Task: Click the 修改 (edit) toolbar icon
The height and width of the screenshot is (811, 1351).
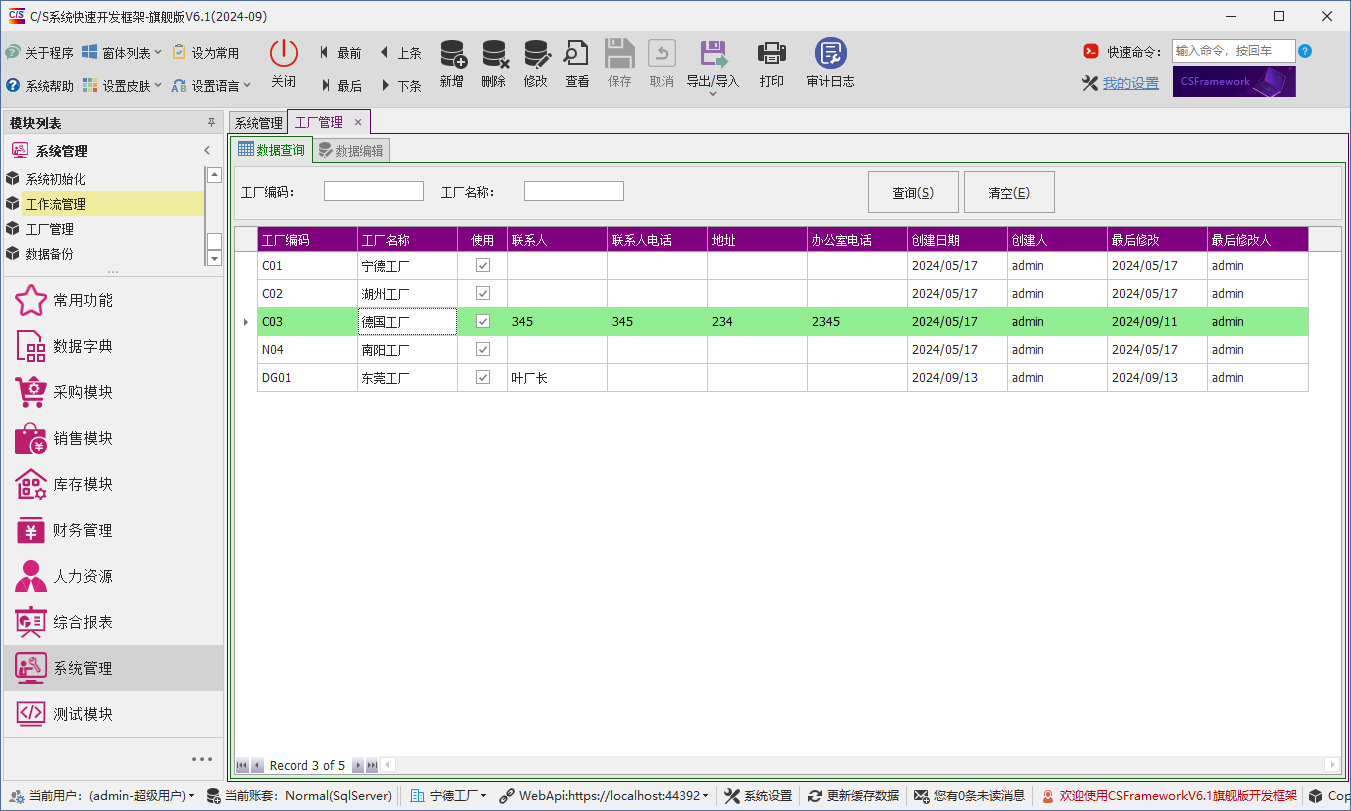Action: pos(536,64)
